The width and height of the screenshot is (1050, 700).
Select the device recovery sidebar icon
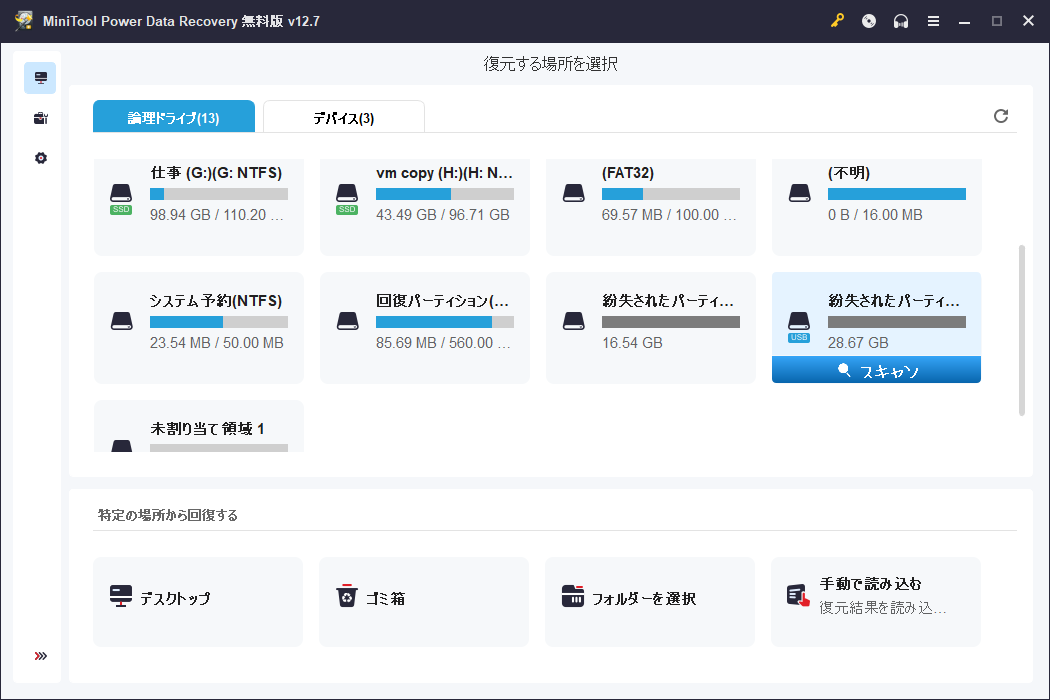click(40, 77)
